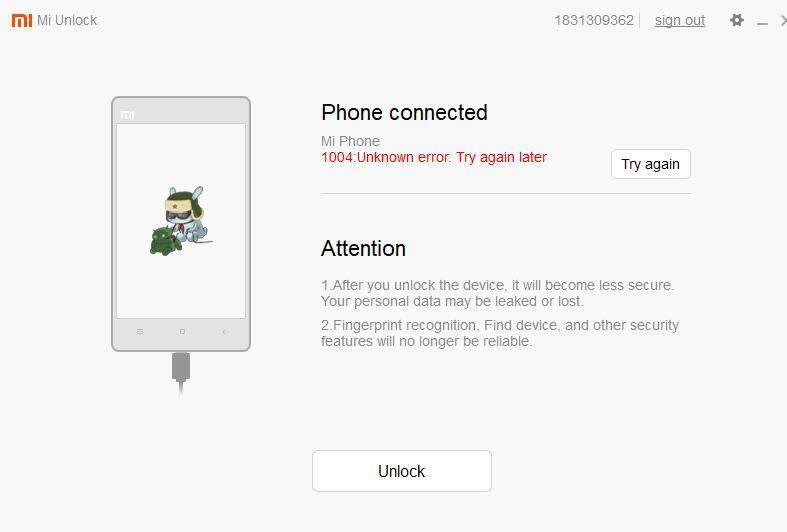Click the Mi Phone device label
Image resolution: width=787 pixels, height=532 pixels.
click(350, 141)
